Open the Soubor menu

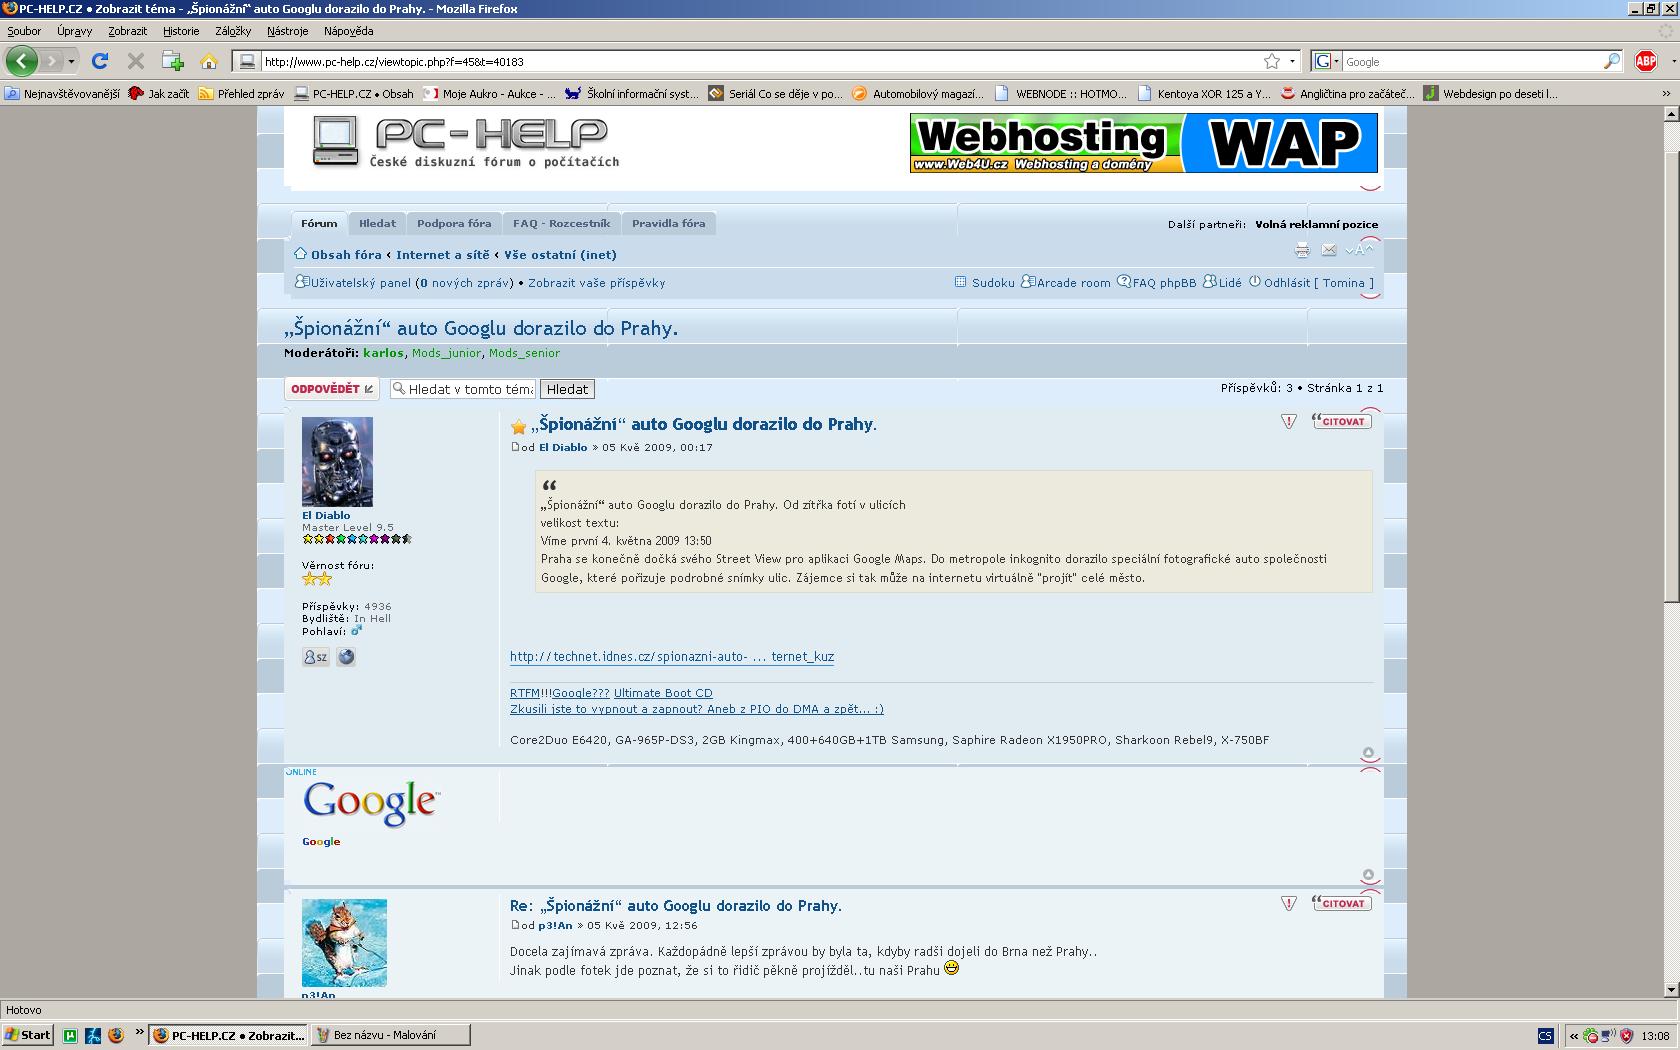[24, 31]
